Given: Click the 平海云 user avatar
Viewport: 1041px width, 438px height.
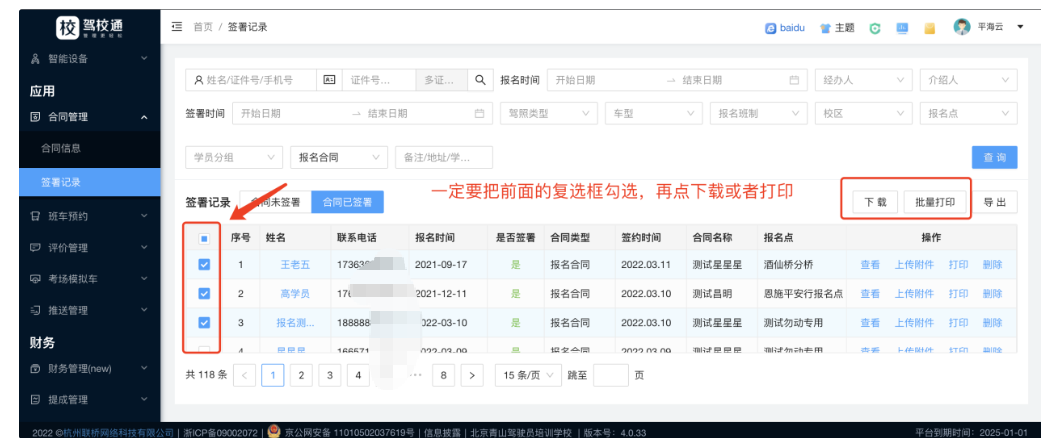Looking at the screenshot, I should click(962, 27).
